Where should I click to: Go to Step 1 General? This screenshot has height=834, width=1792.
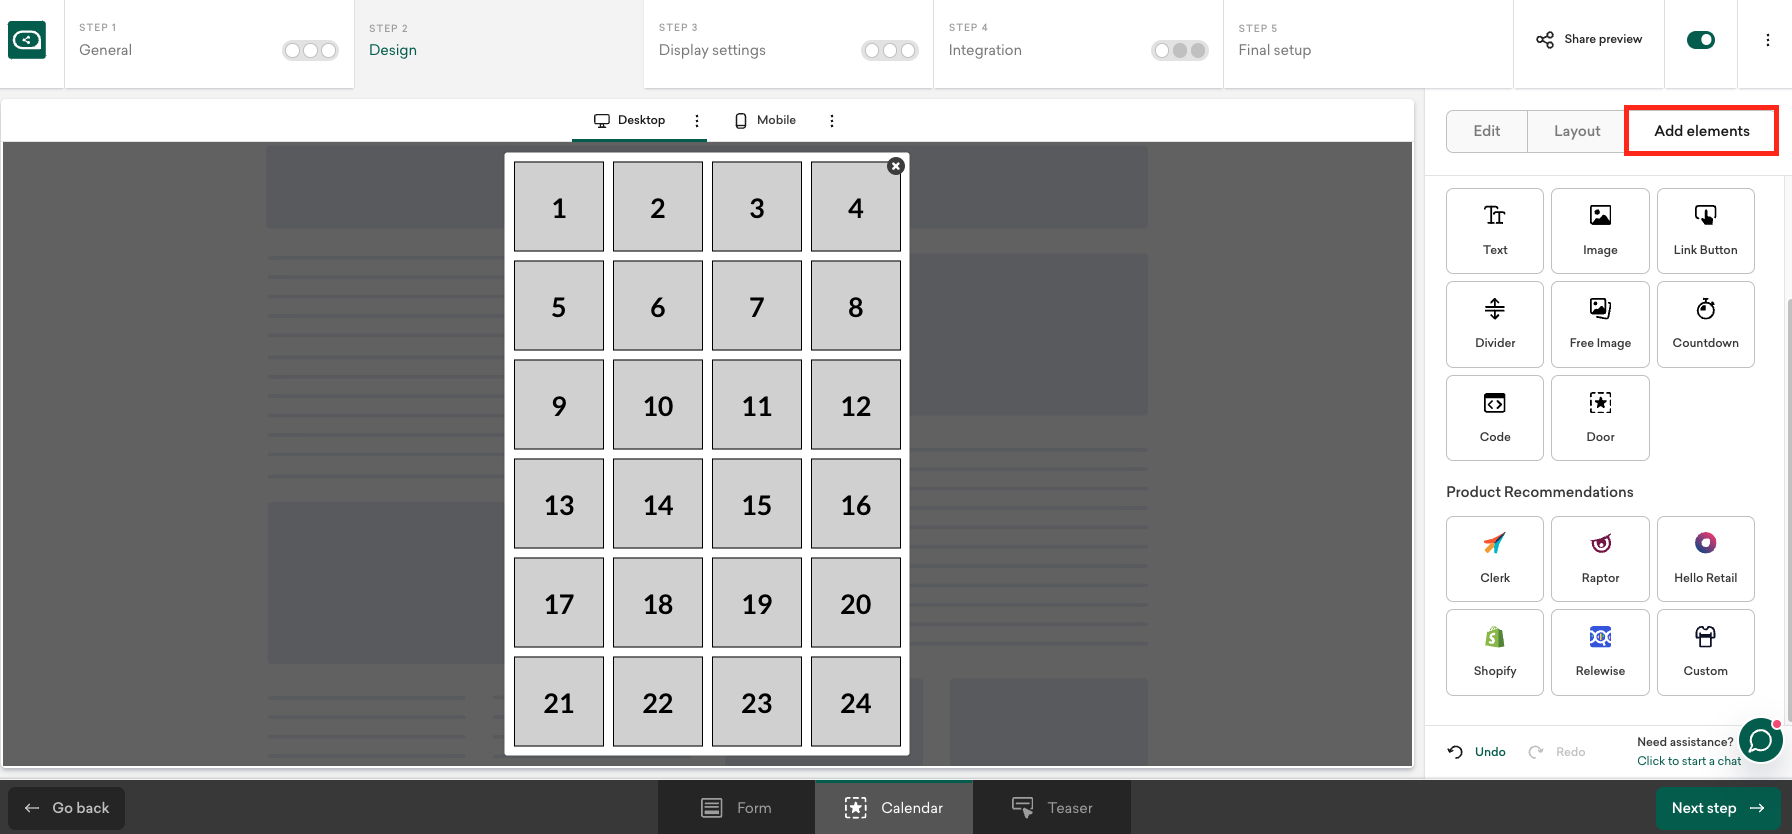[x=209, y=44]
